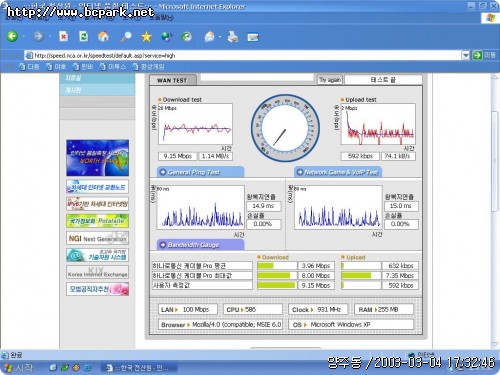This screenshot has height=375, width=500.
Task: Click the Bandwidth Gauge button
Action: coord(200,245)
